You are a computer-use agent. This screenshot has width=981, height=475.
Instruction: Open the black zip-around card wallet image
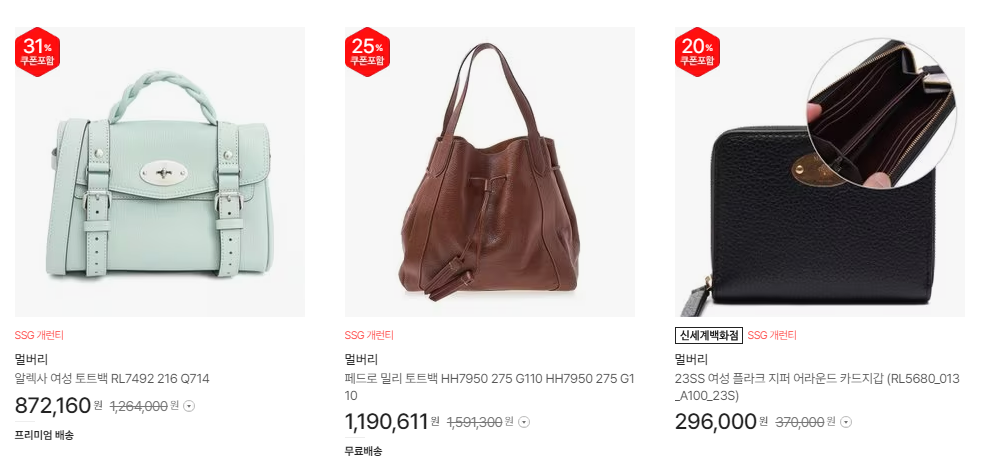820,172
